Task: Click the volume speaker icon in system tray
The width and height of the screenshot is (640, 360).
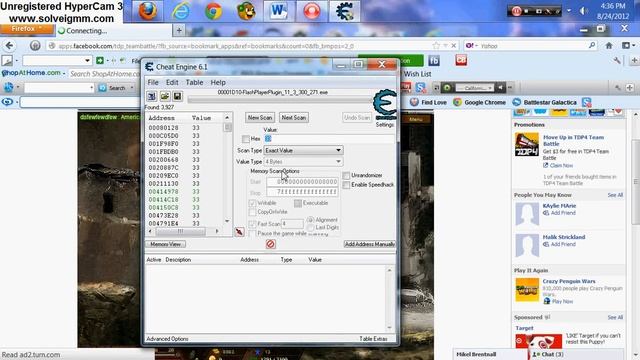Action: tap(583, 11)
